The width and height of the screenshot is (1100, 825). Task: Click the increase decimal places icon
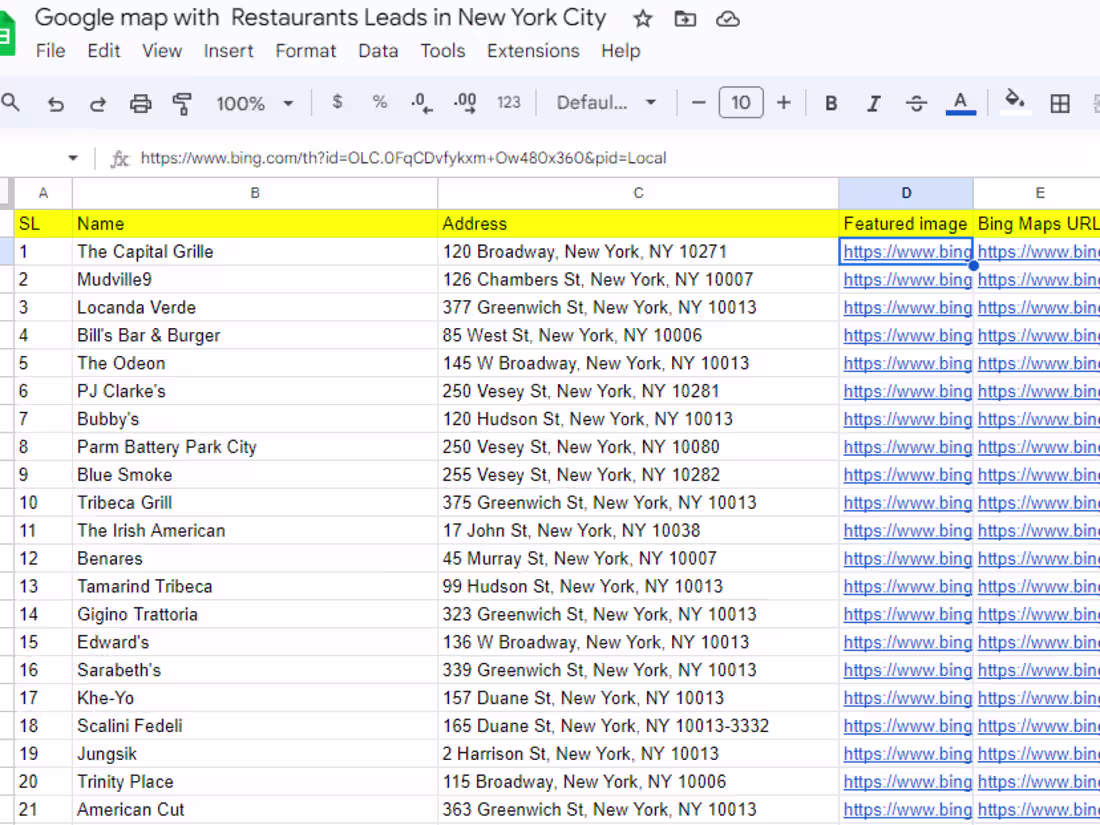coord(464,103)
